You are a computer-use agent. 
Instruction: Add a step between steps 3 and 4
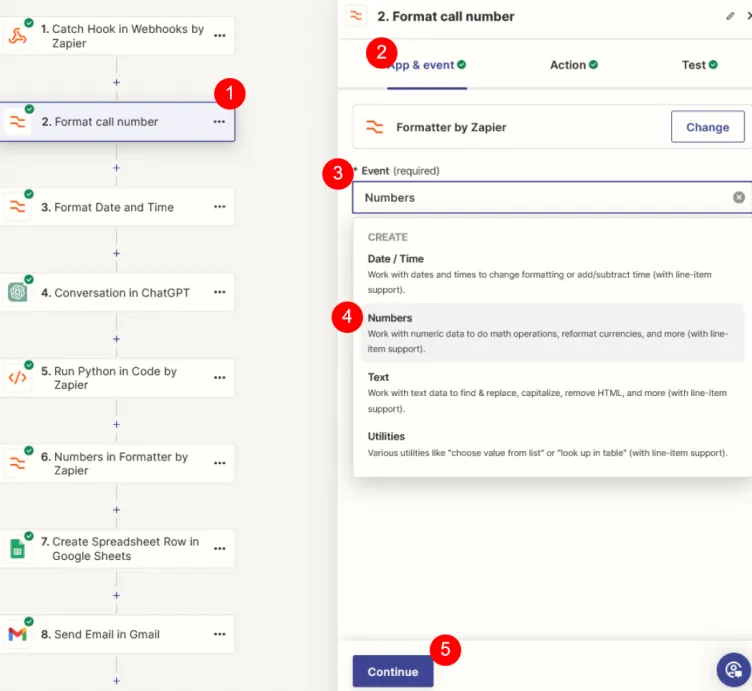[117, 253]
